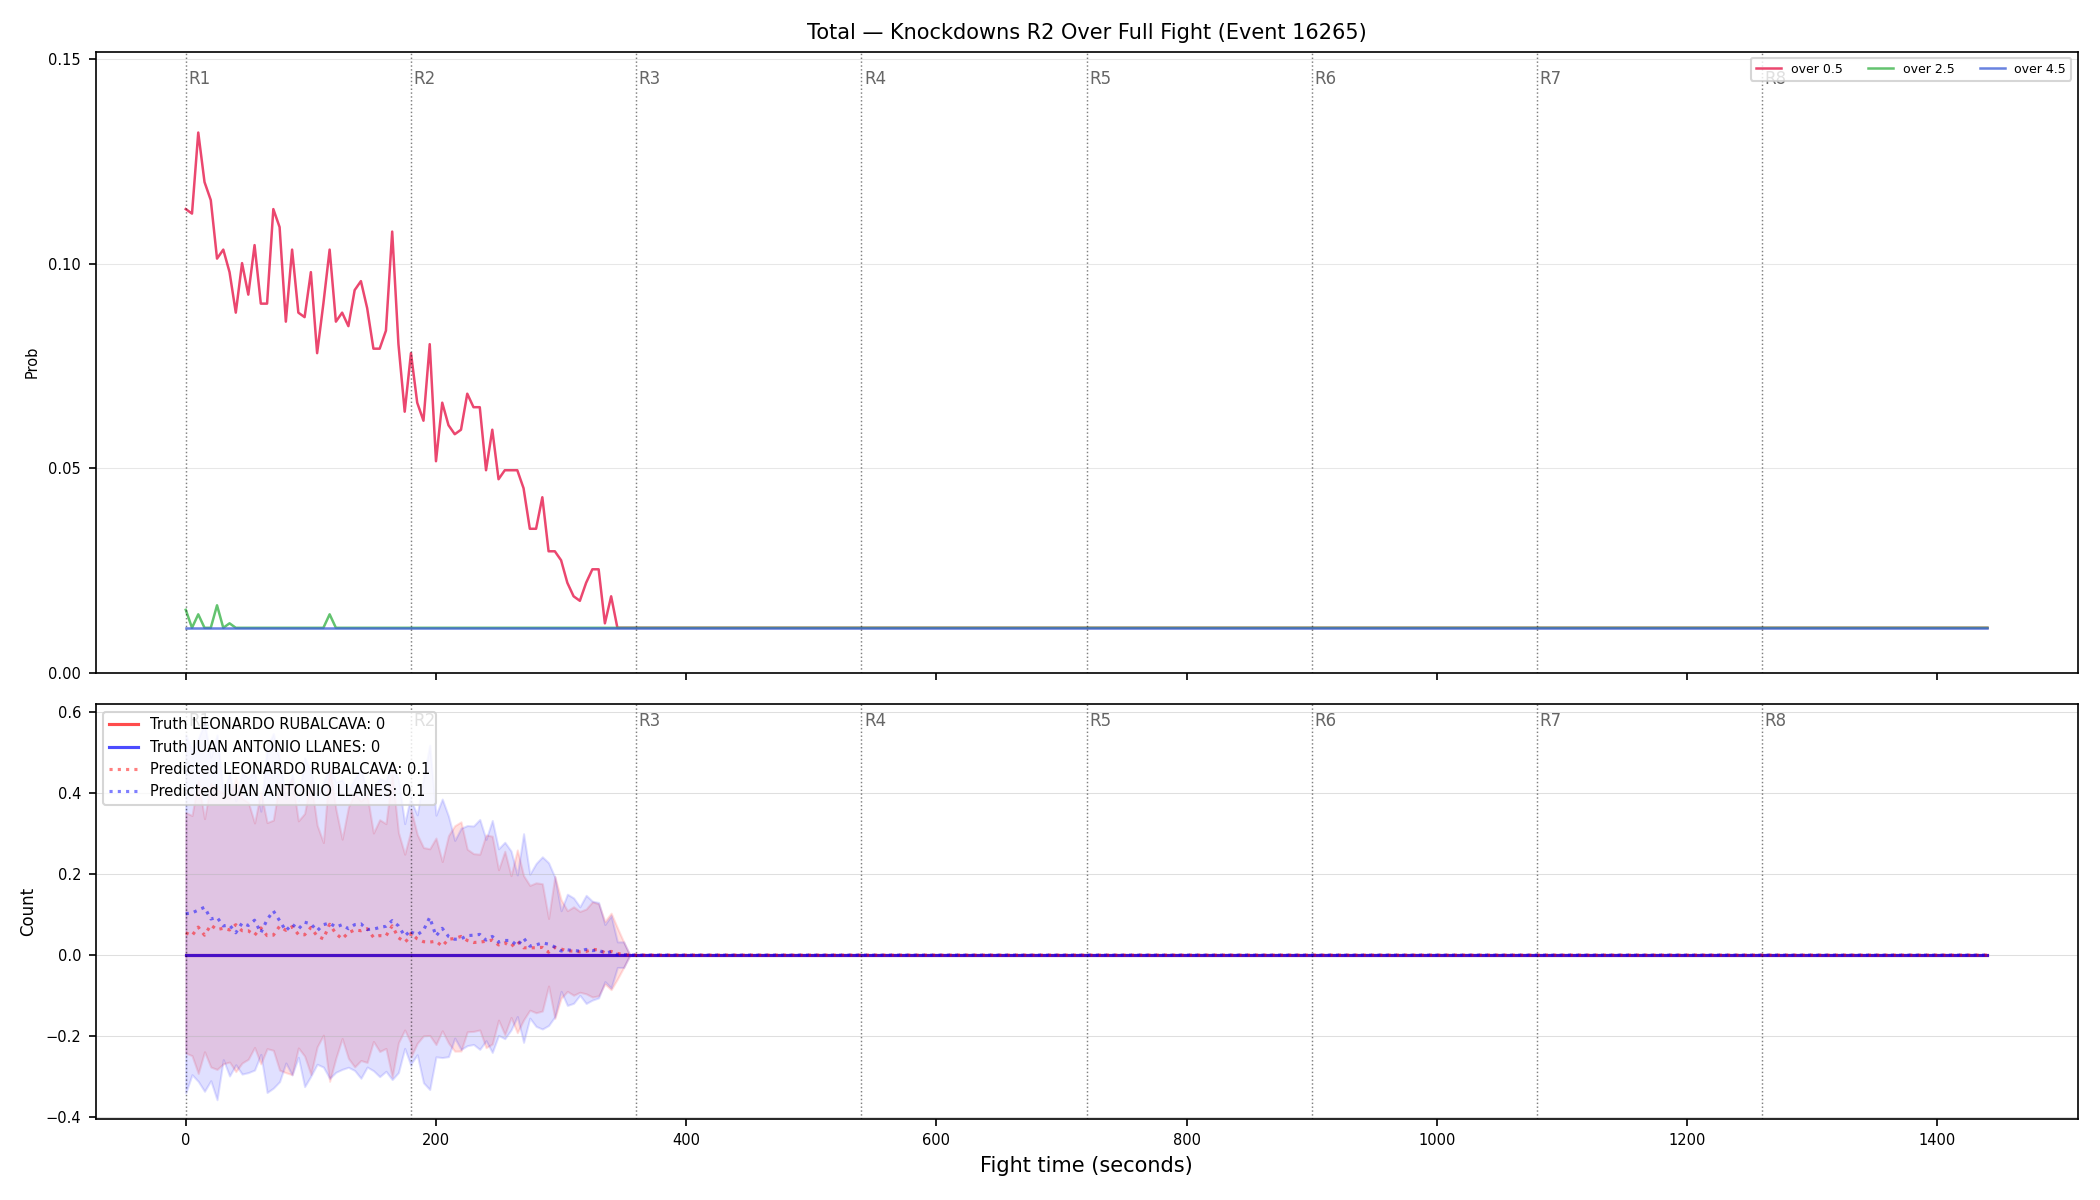Click the 'over 0.5' legend entry
This screenshot has width=2100, height=1200.
[1799, 69]
